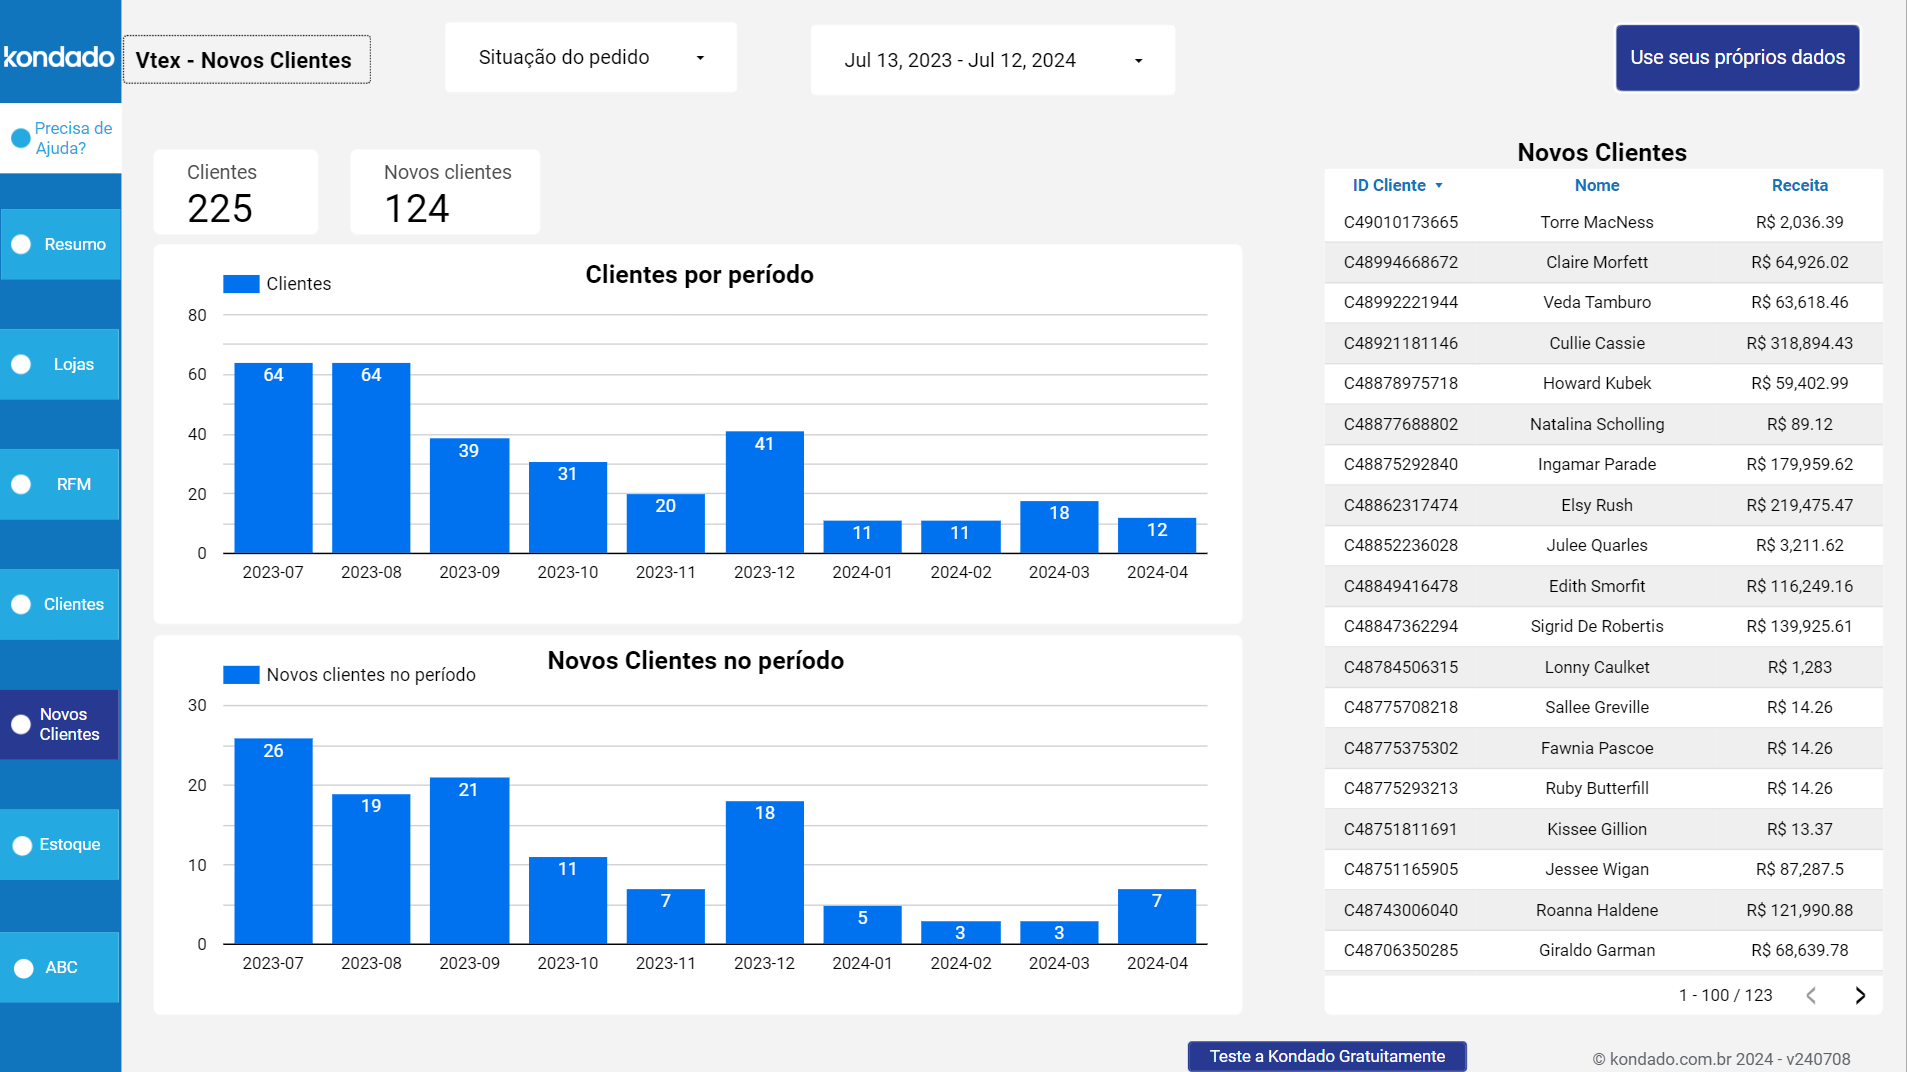The height and width of the screenshot is (1072, 1907).
Task: Click Teste a Kondado Gratuitamente
Action: point(1326,1055)
